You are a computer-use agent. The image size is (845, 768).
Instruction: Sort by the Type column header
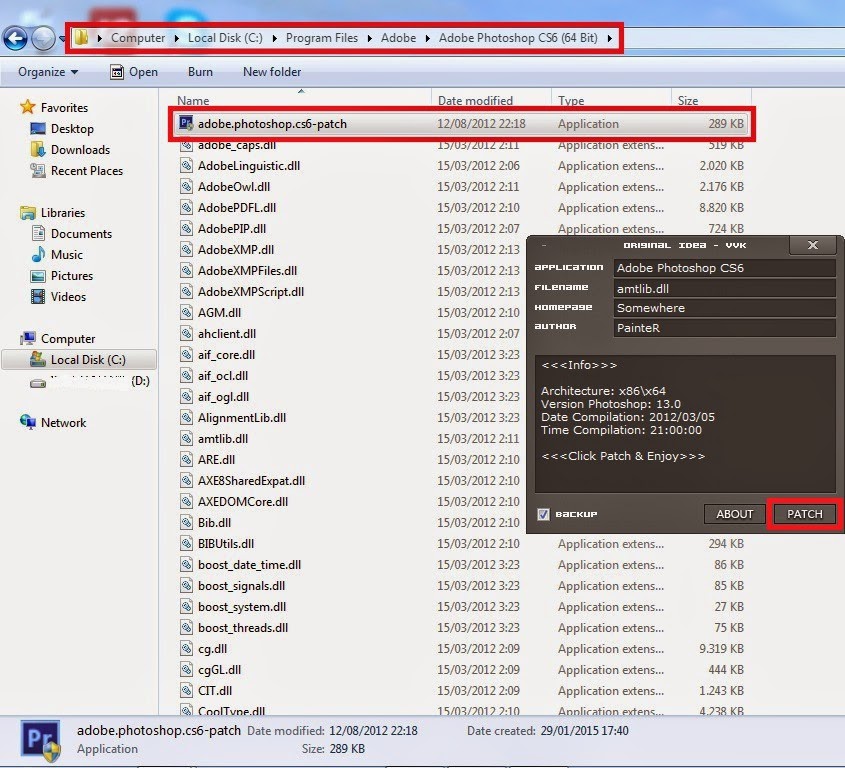571,101
